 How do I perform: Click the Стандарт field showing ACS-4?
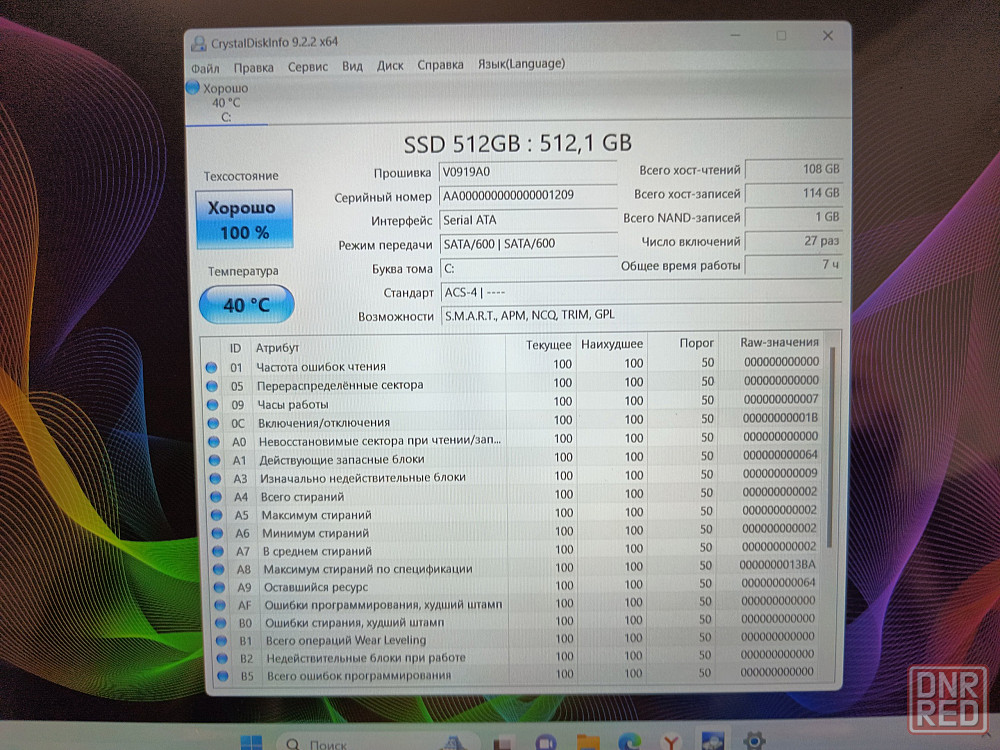(x=641, y=292)
